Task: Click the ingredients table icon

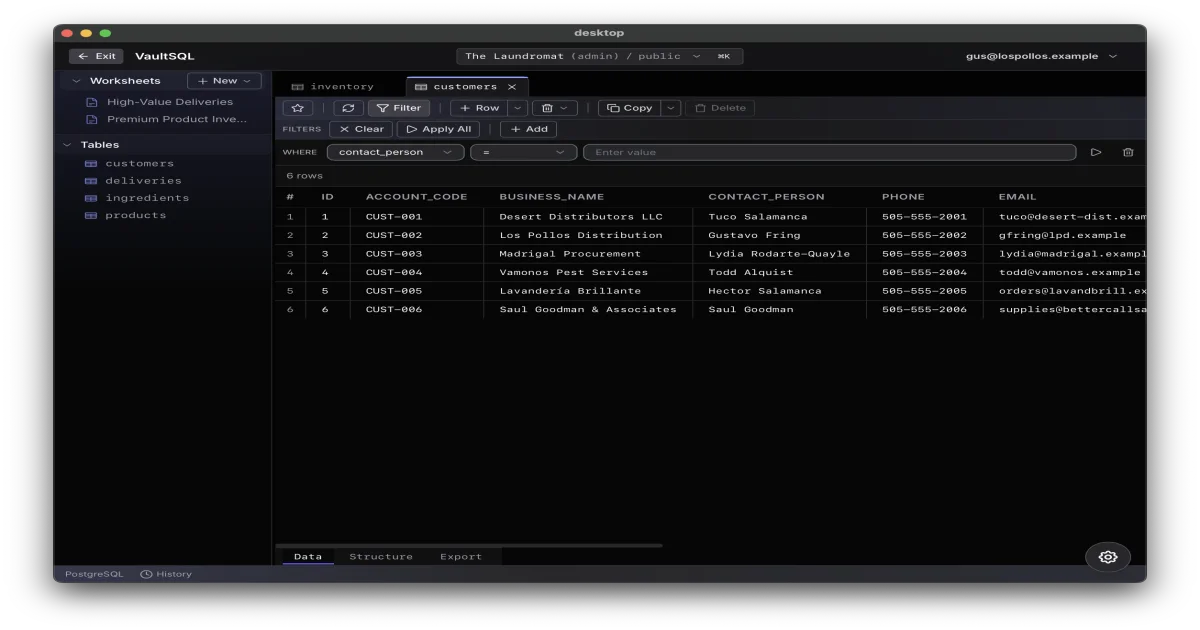Action: (x=90, y=198)
